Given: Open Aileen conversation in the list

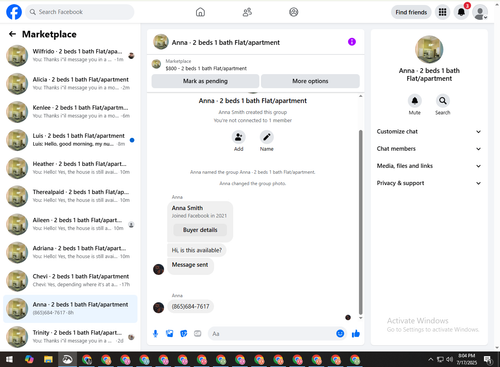Looking at the screenshot, I should (x=70, y=224).
